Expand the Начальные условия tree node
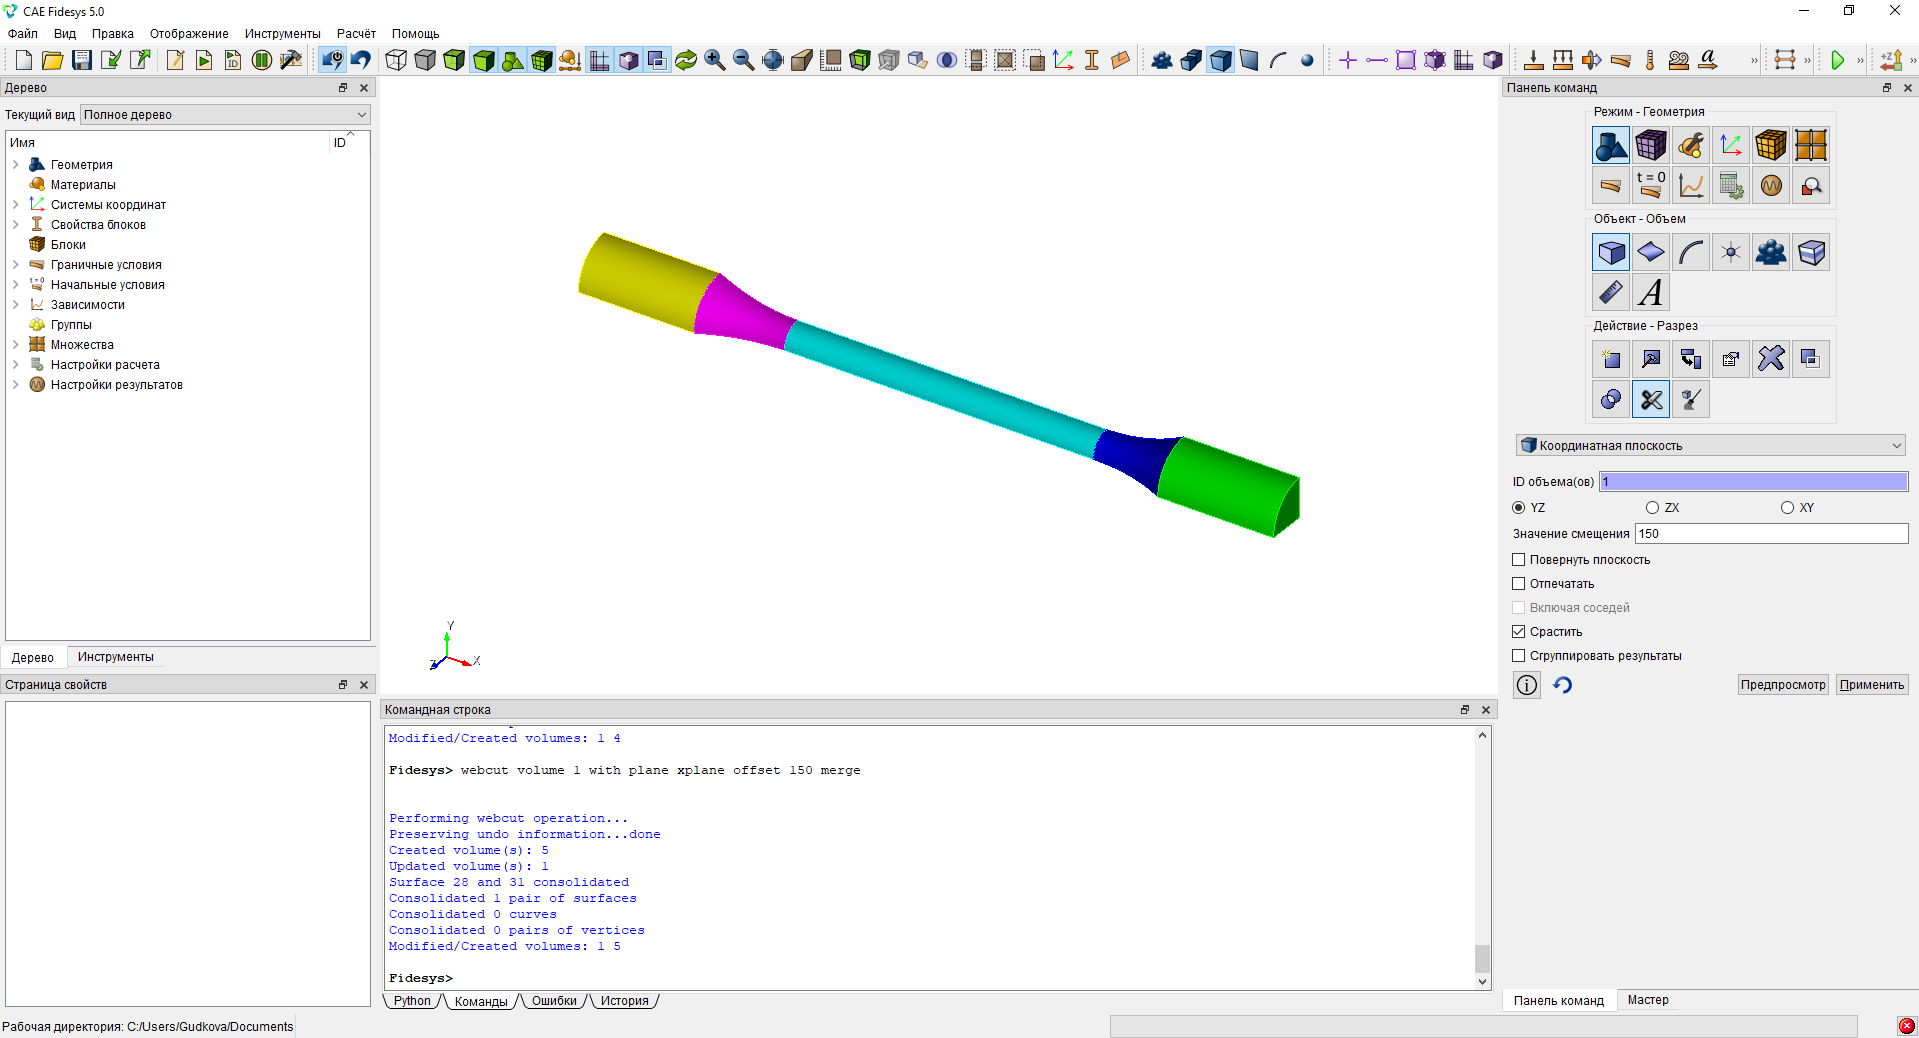The image size is (1919, 1038). (16, 285)
